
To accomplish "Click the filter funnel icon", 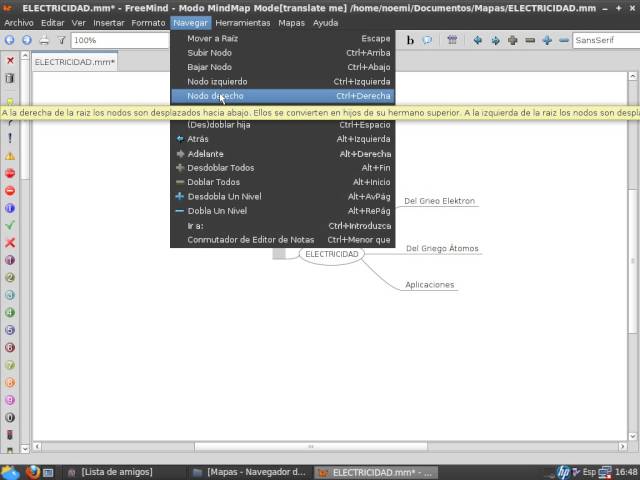I will pyautogui.click(x=61, y=40).
